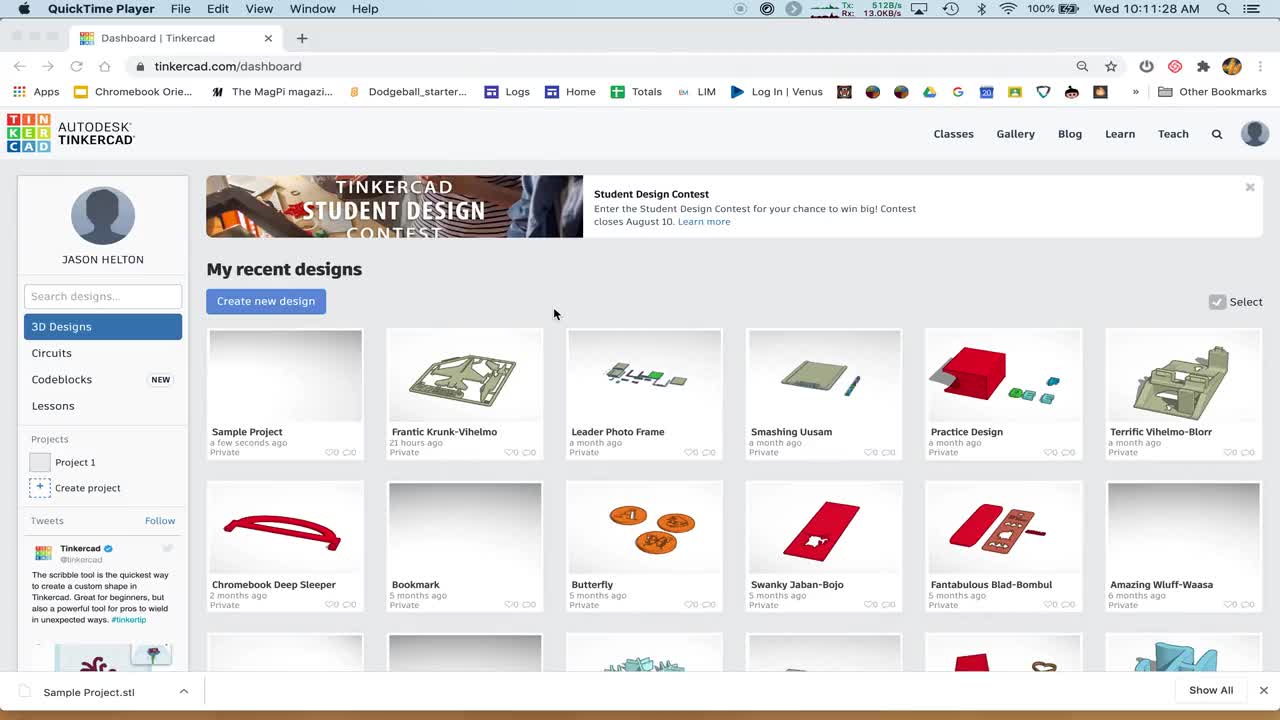Click the Wi-Fi icon in menu bar

click(1008, 9)
